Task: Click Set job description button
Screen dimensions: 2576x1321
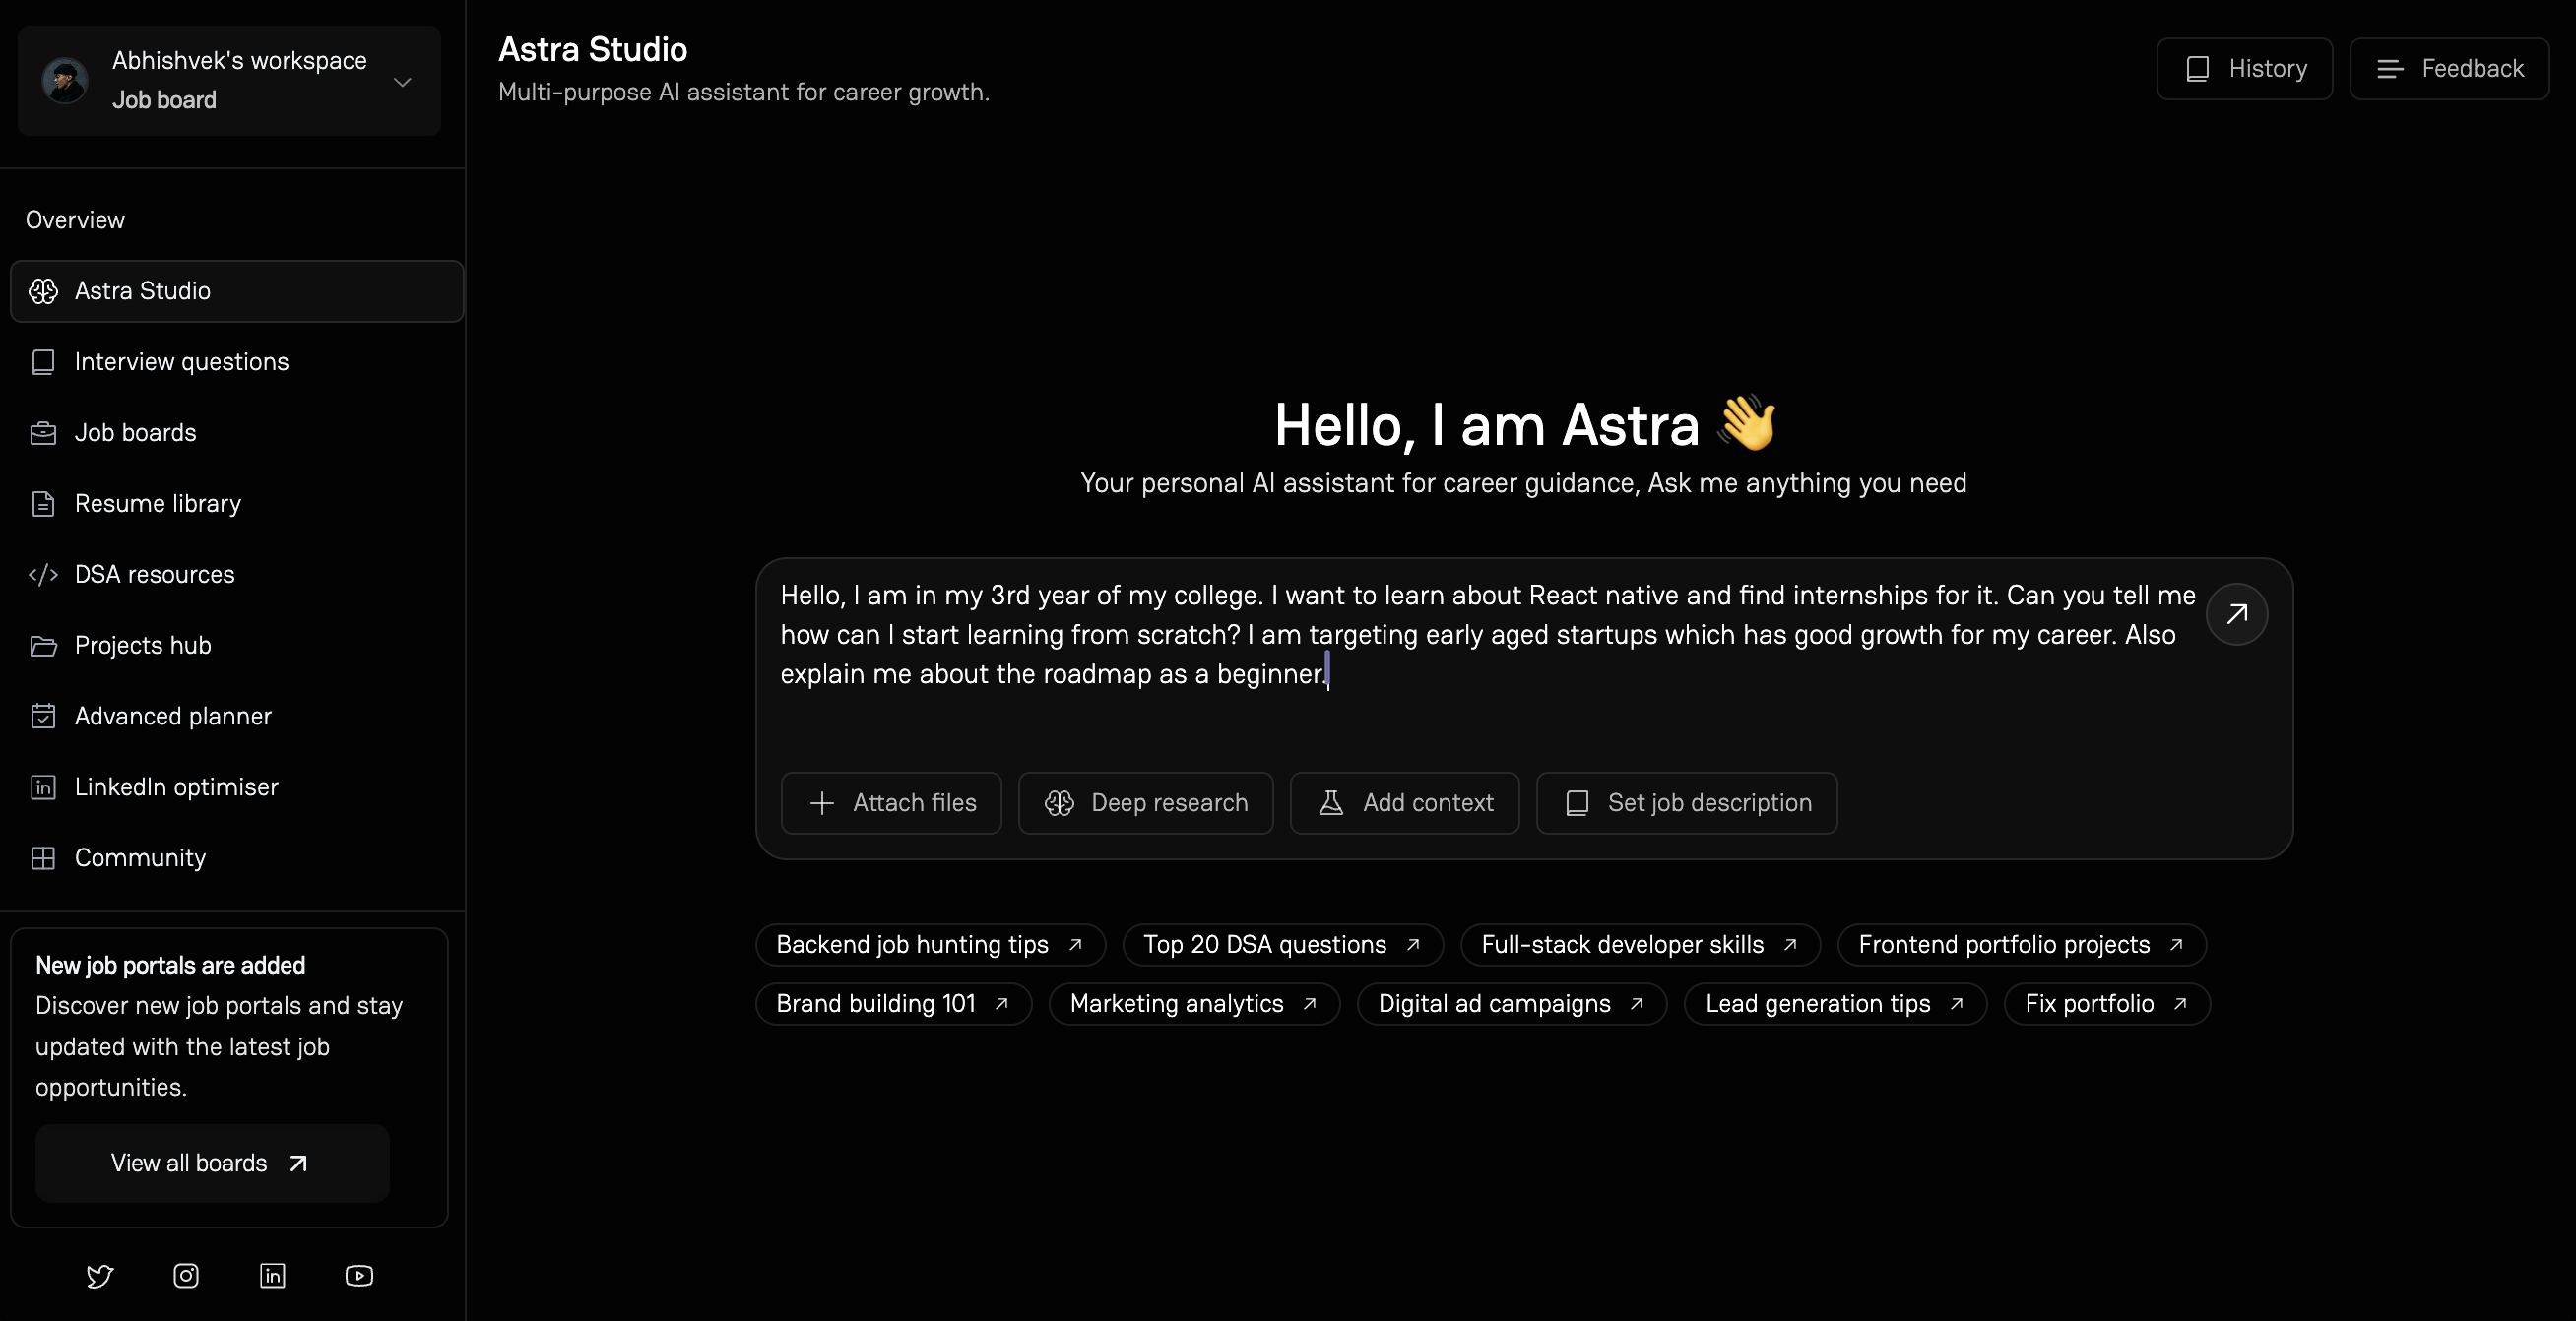Action: point(1686,803)
